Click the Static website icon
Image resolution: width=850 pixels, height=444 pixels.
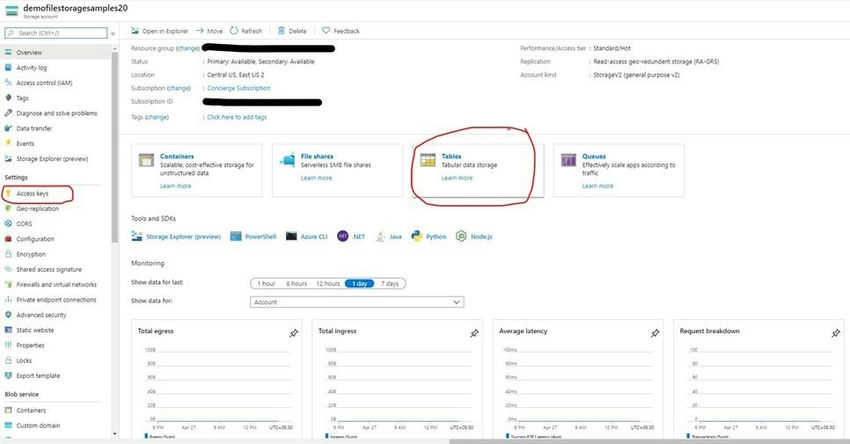tap(8, 330)
